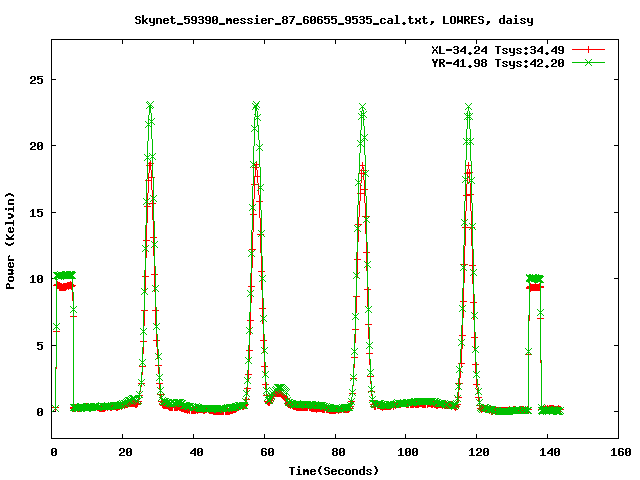
Task: Click the green peak top near 28 seconds
Action: pyautogui.click(x=150, y=105)
